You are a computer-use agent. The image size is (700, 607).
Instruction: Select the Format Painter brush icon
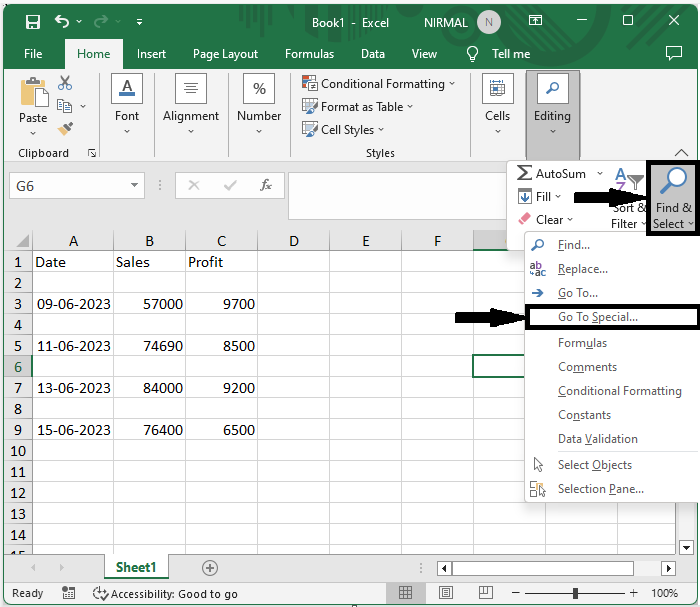(65, 129)
